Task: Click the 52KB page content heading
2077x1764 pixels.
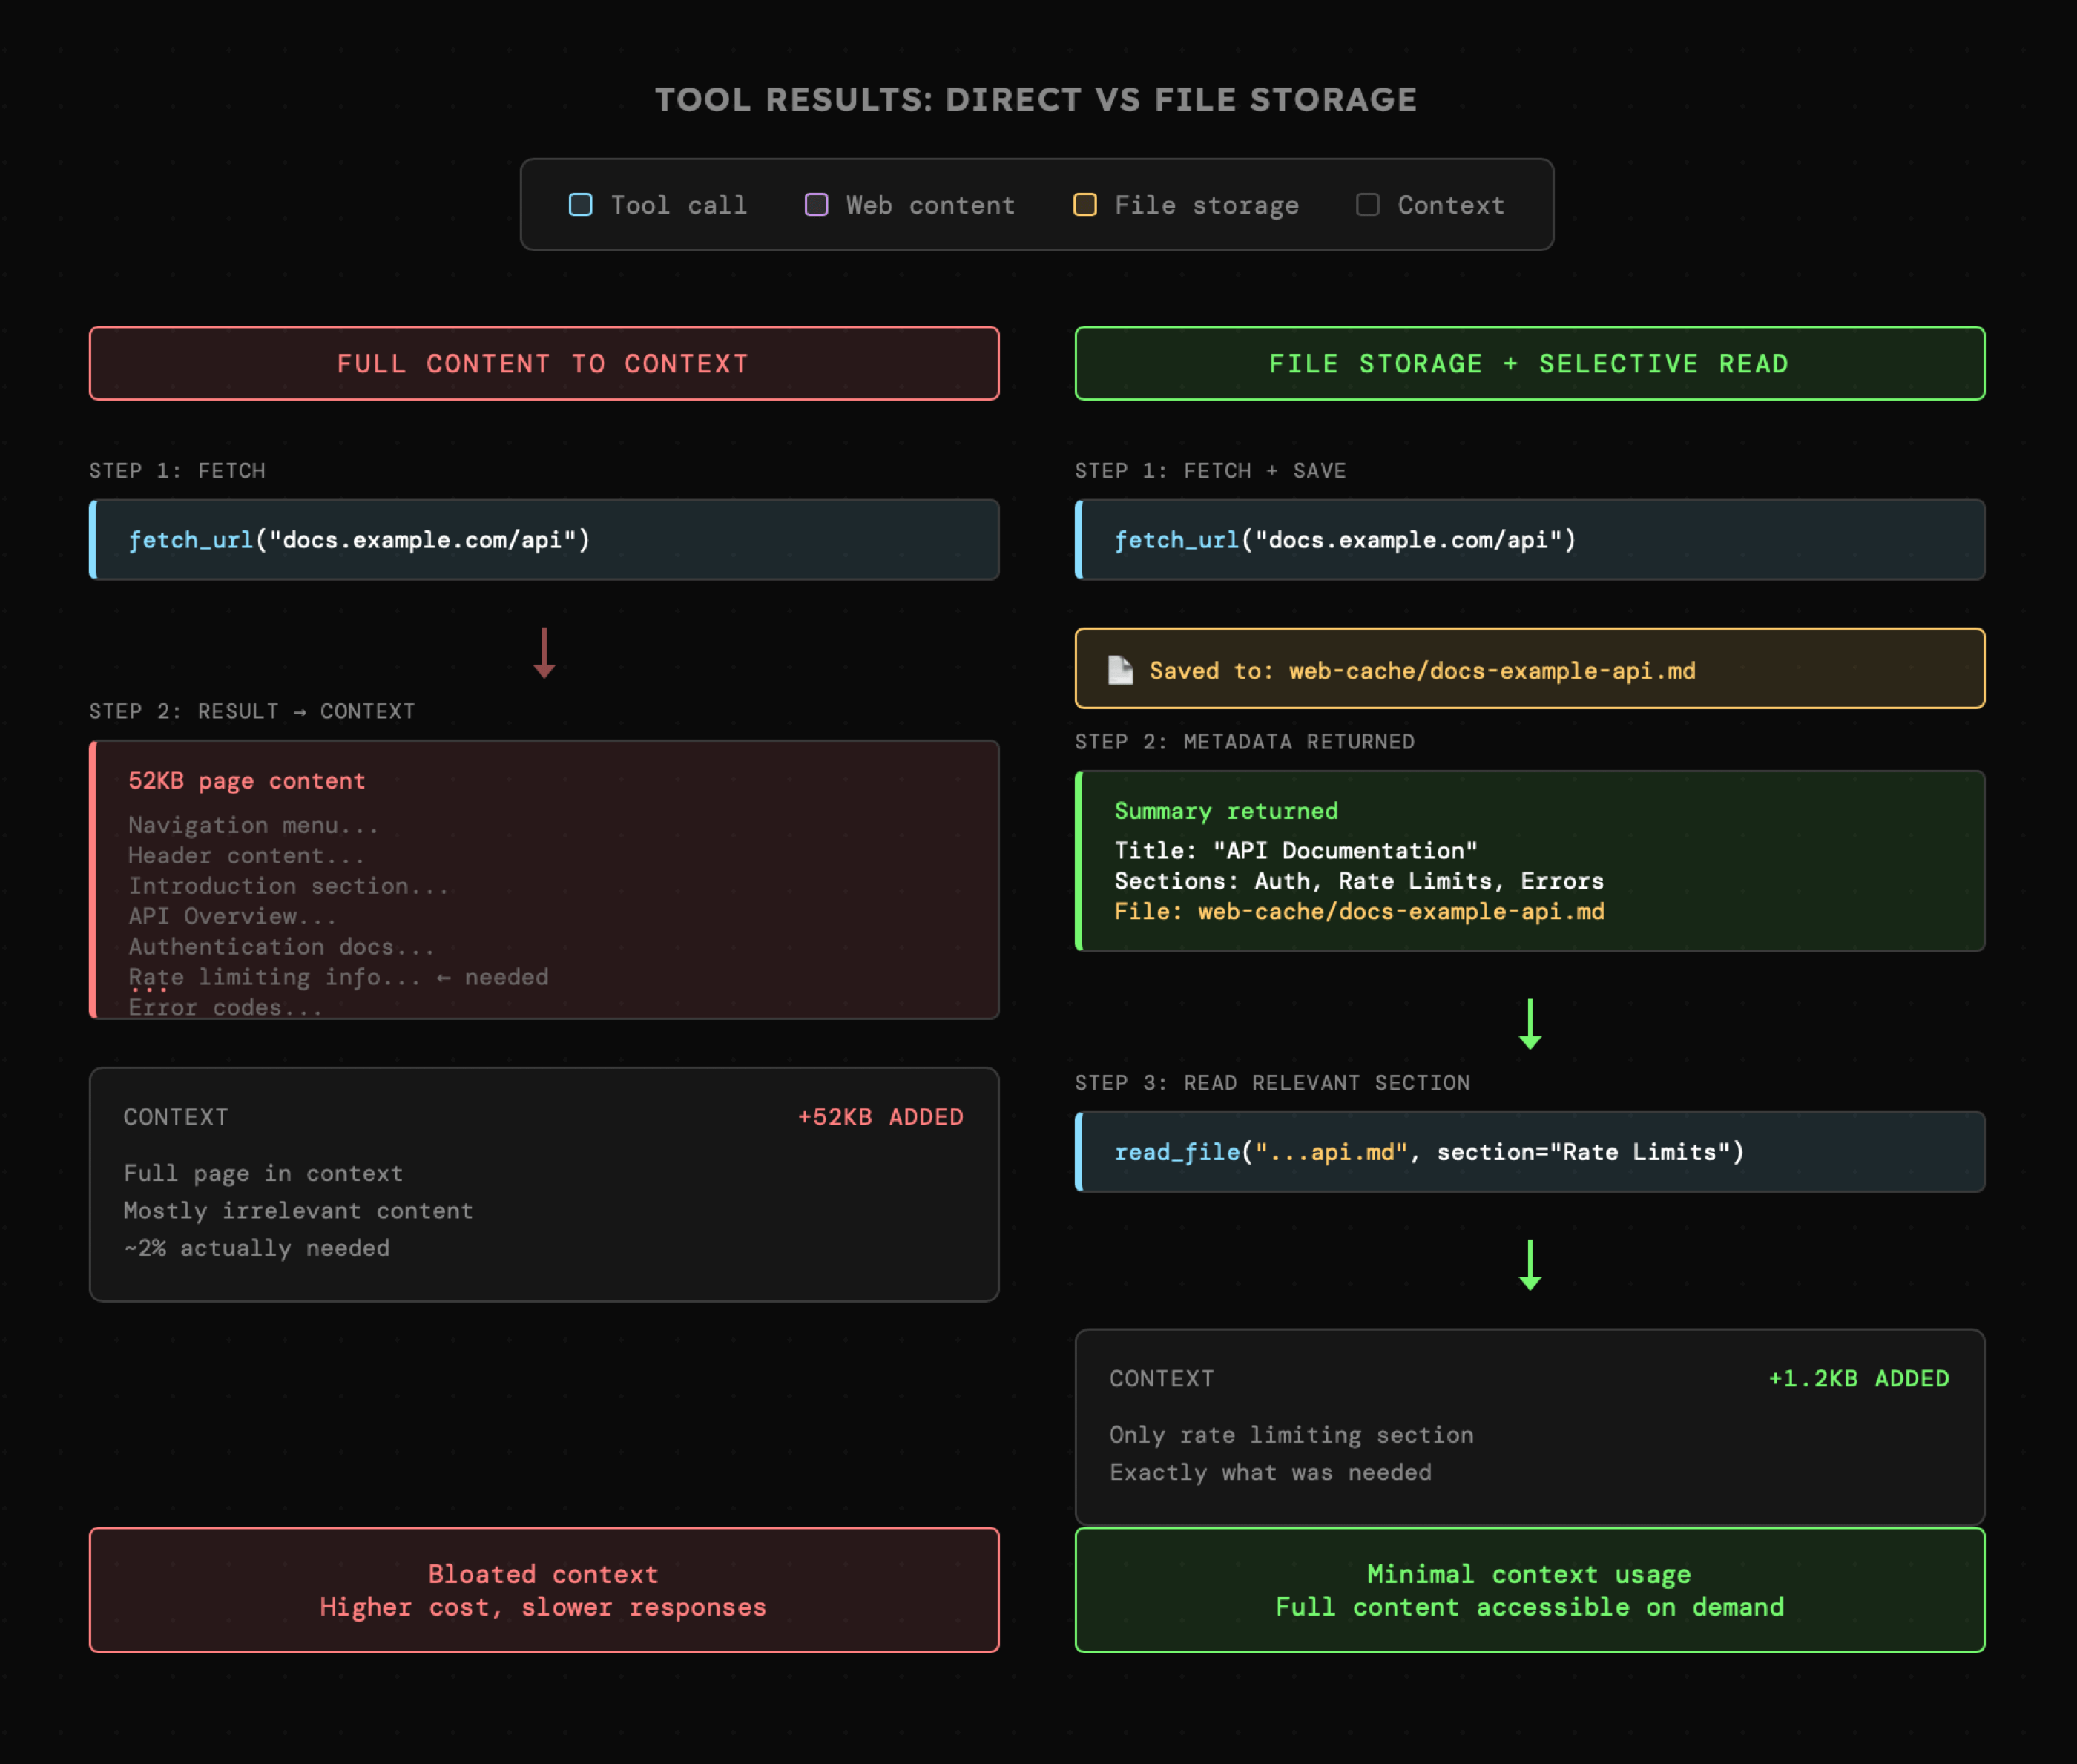Action: point(247,781)
